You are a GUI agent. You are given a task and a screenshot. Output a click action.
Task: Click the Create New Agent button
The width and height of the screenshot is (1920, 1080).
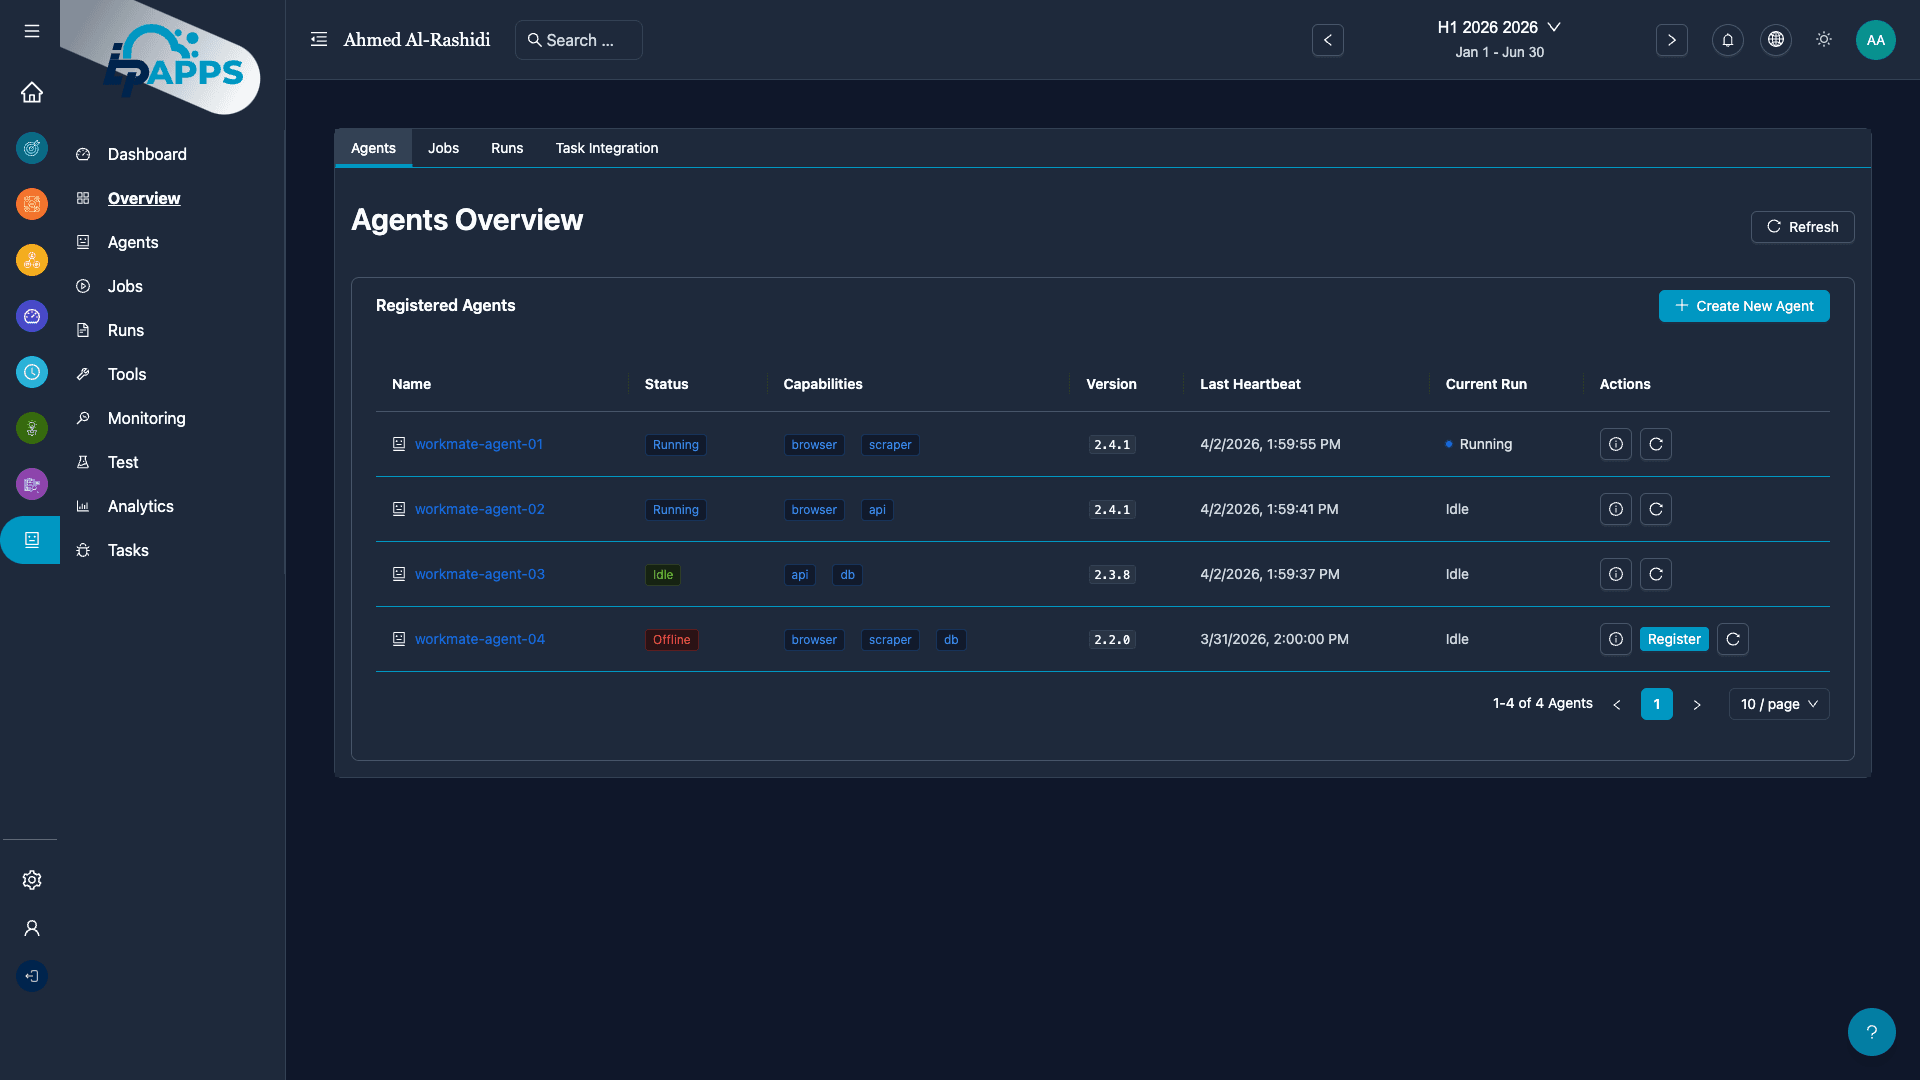point(1743,306)
